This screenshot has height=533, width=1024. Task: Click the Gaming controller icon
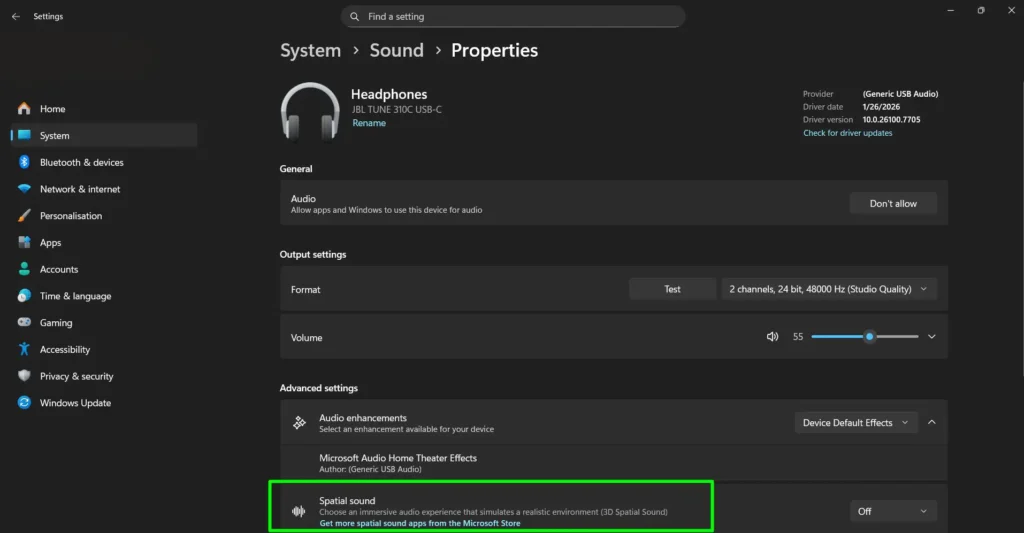[24, 322]
